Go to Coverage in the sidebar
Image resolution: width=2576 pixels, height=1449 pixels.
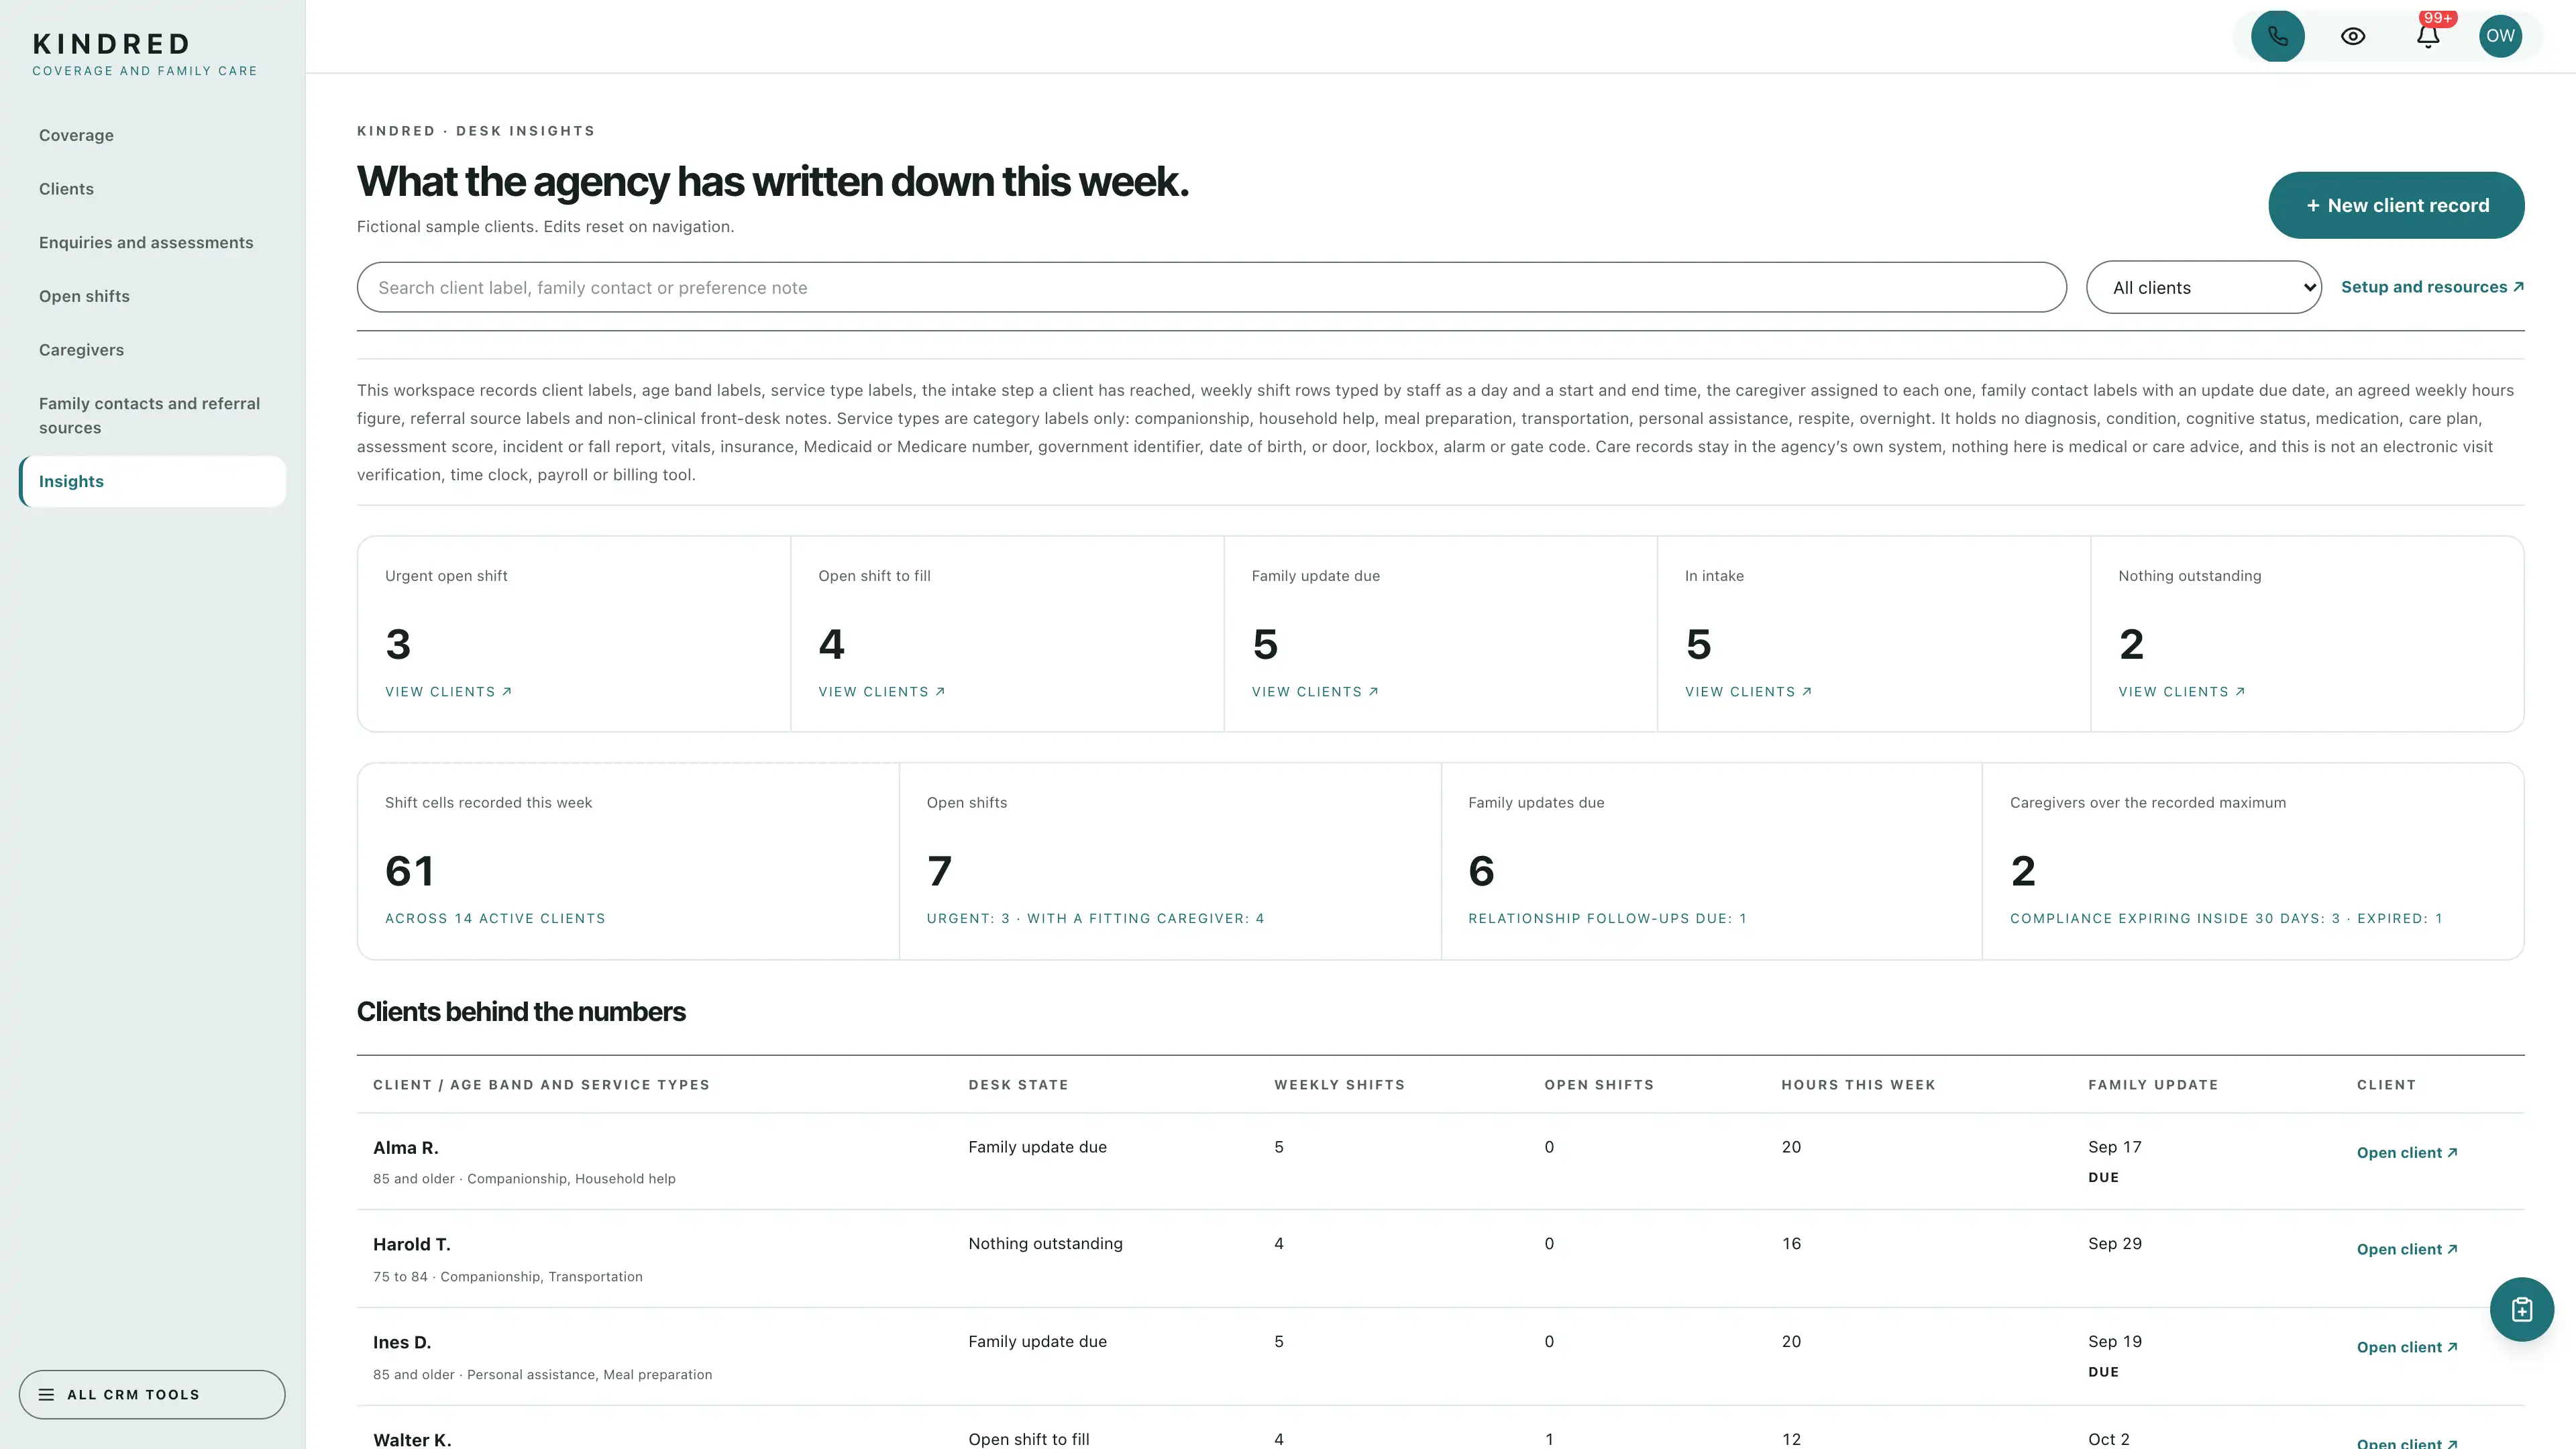coord(76,135)
